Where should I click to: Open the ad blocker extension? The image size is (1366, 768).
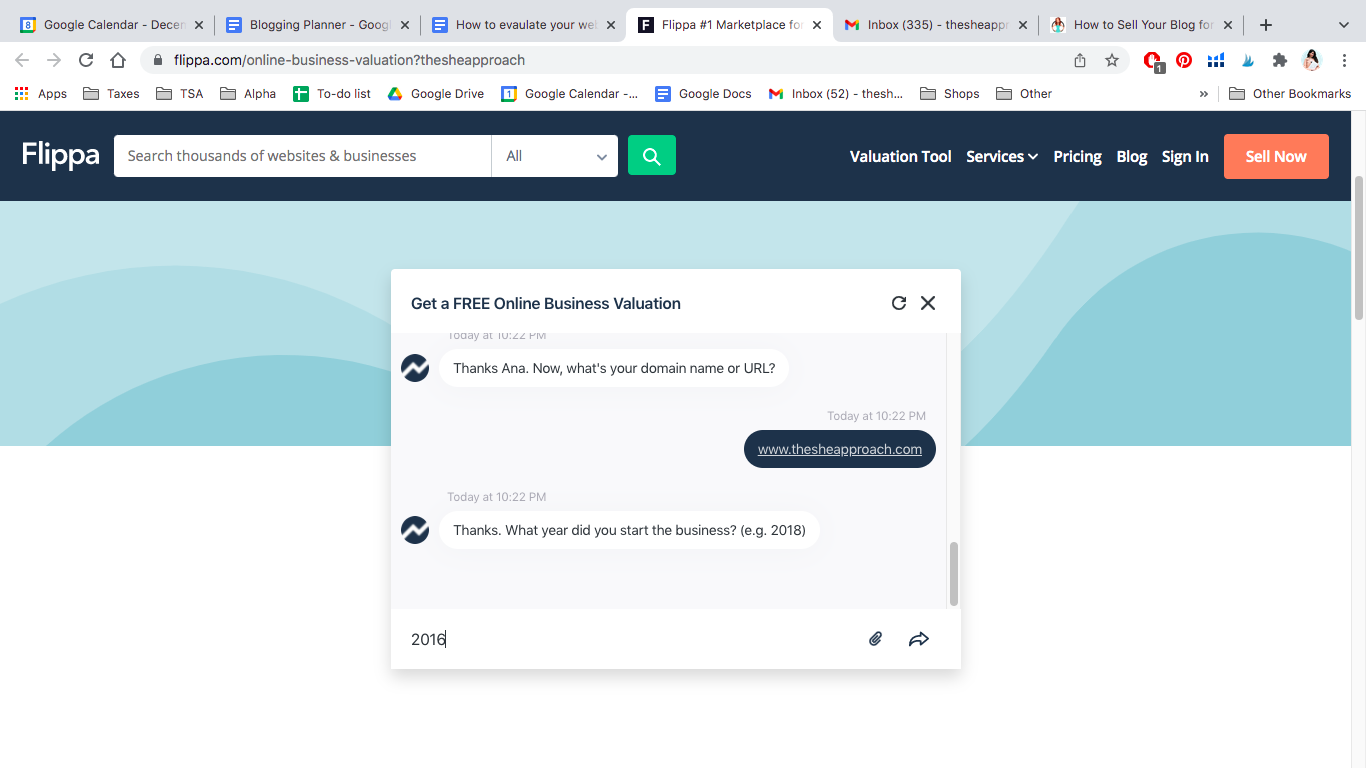[1153, 61]
